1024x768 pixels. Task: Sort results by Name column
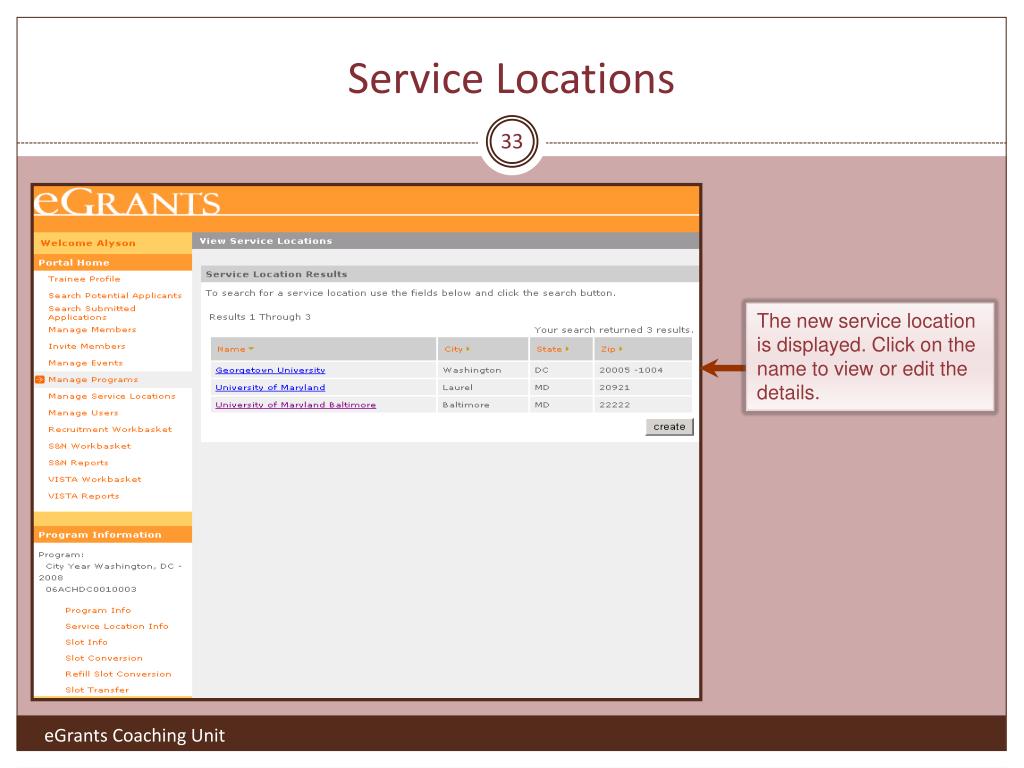coord(235,349)
